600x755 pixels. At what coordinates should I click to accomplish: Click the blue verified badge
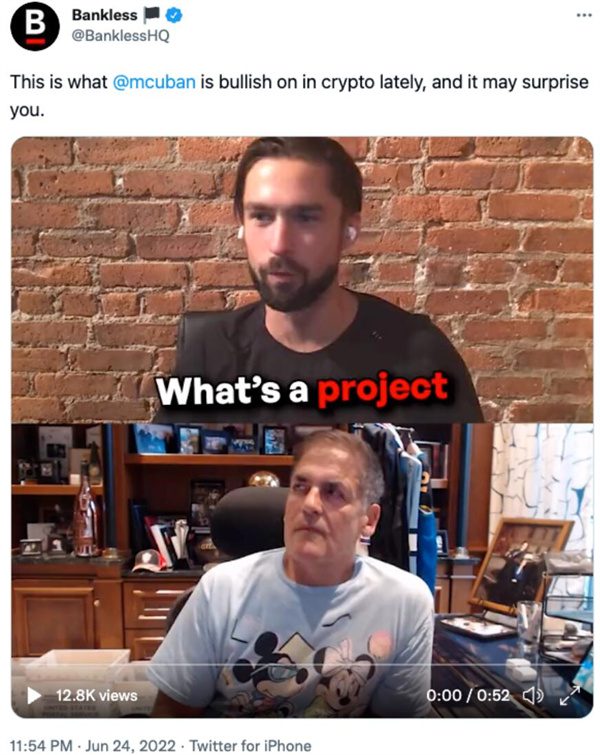tap(174, 16)
